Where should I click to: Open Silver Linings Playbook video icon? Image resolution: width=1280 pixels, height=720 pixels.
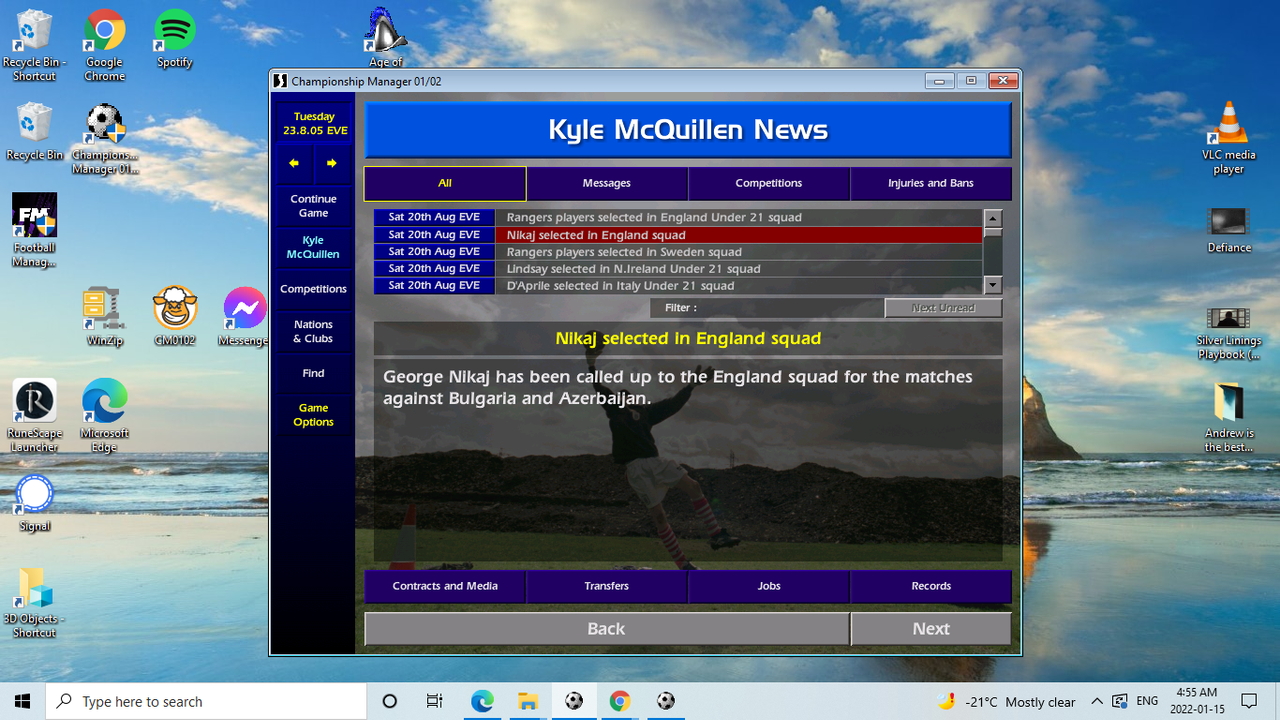tap(1229, 332)
